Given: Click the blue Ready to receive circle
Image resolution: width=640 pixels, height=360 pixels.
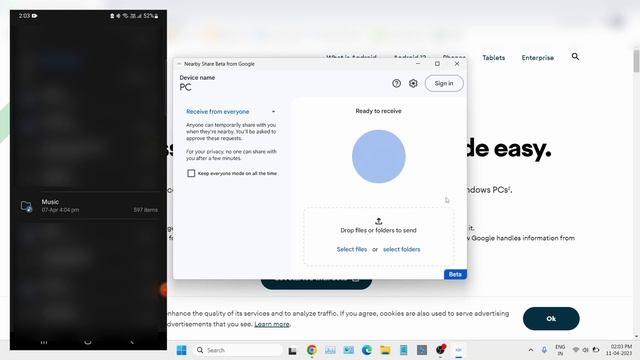Looking at the screenshot, I should (378, 156).
